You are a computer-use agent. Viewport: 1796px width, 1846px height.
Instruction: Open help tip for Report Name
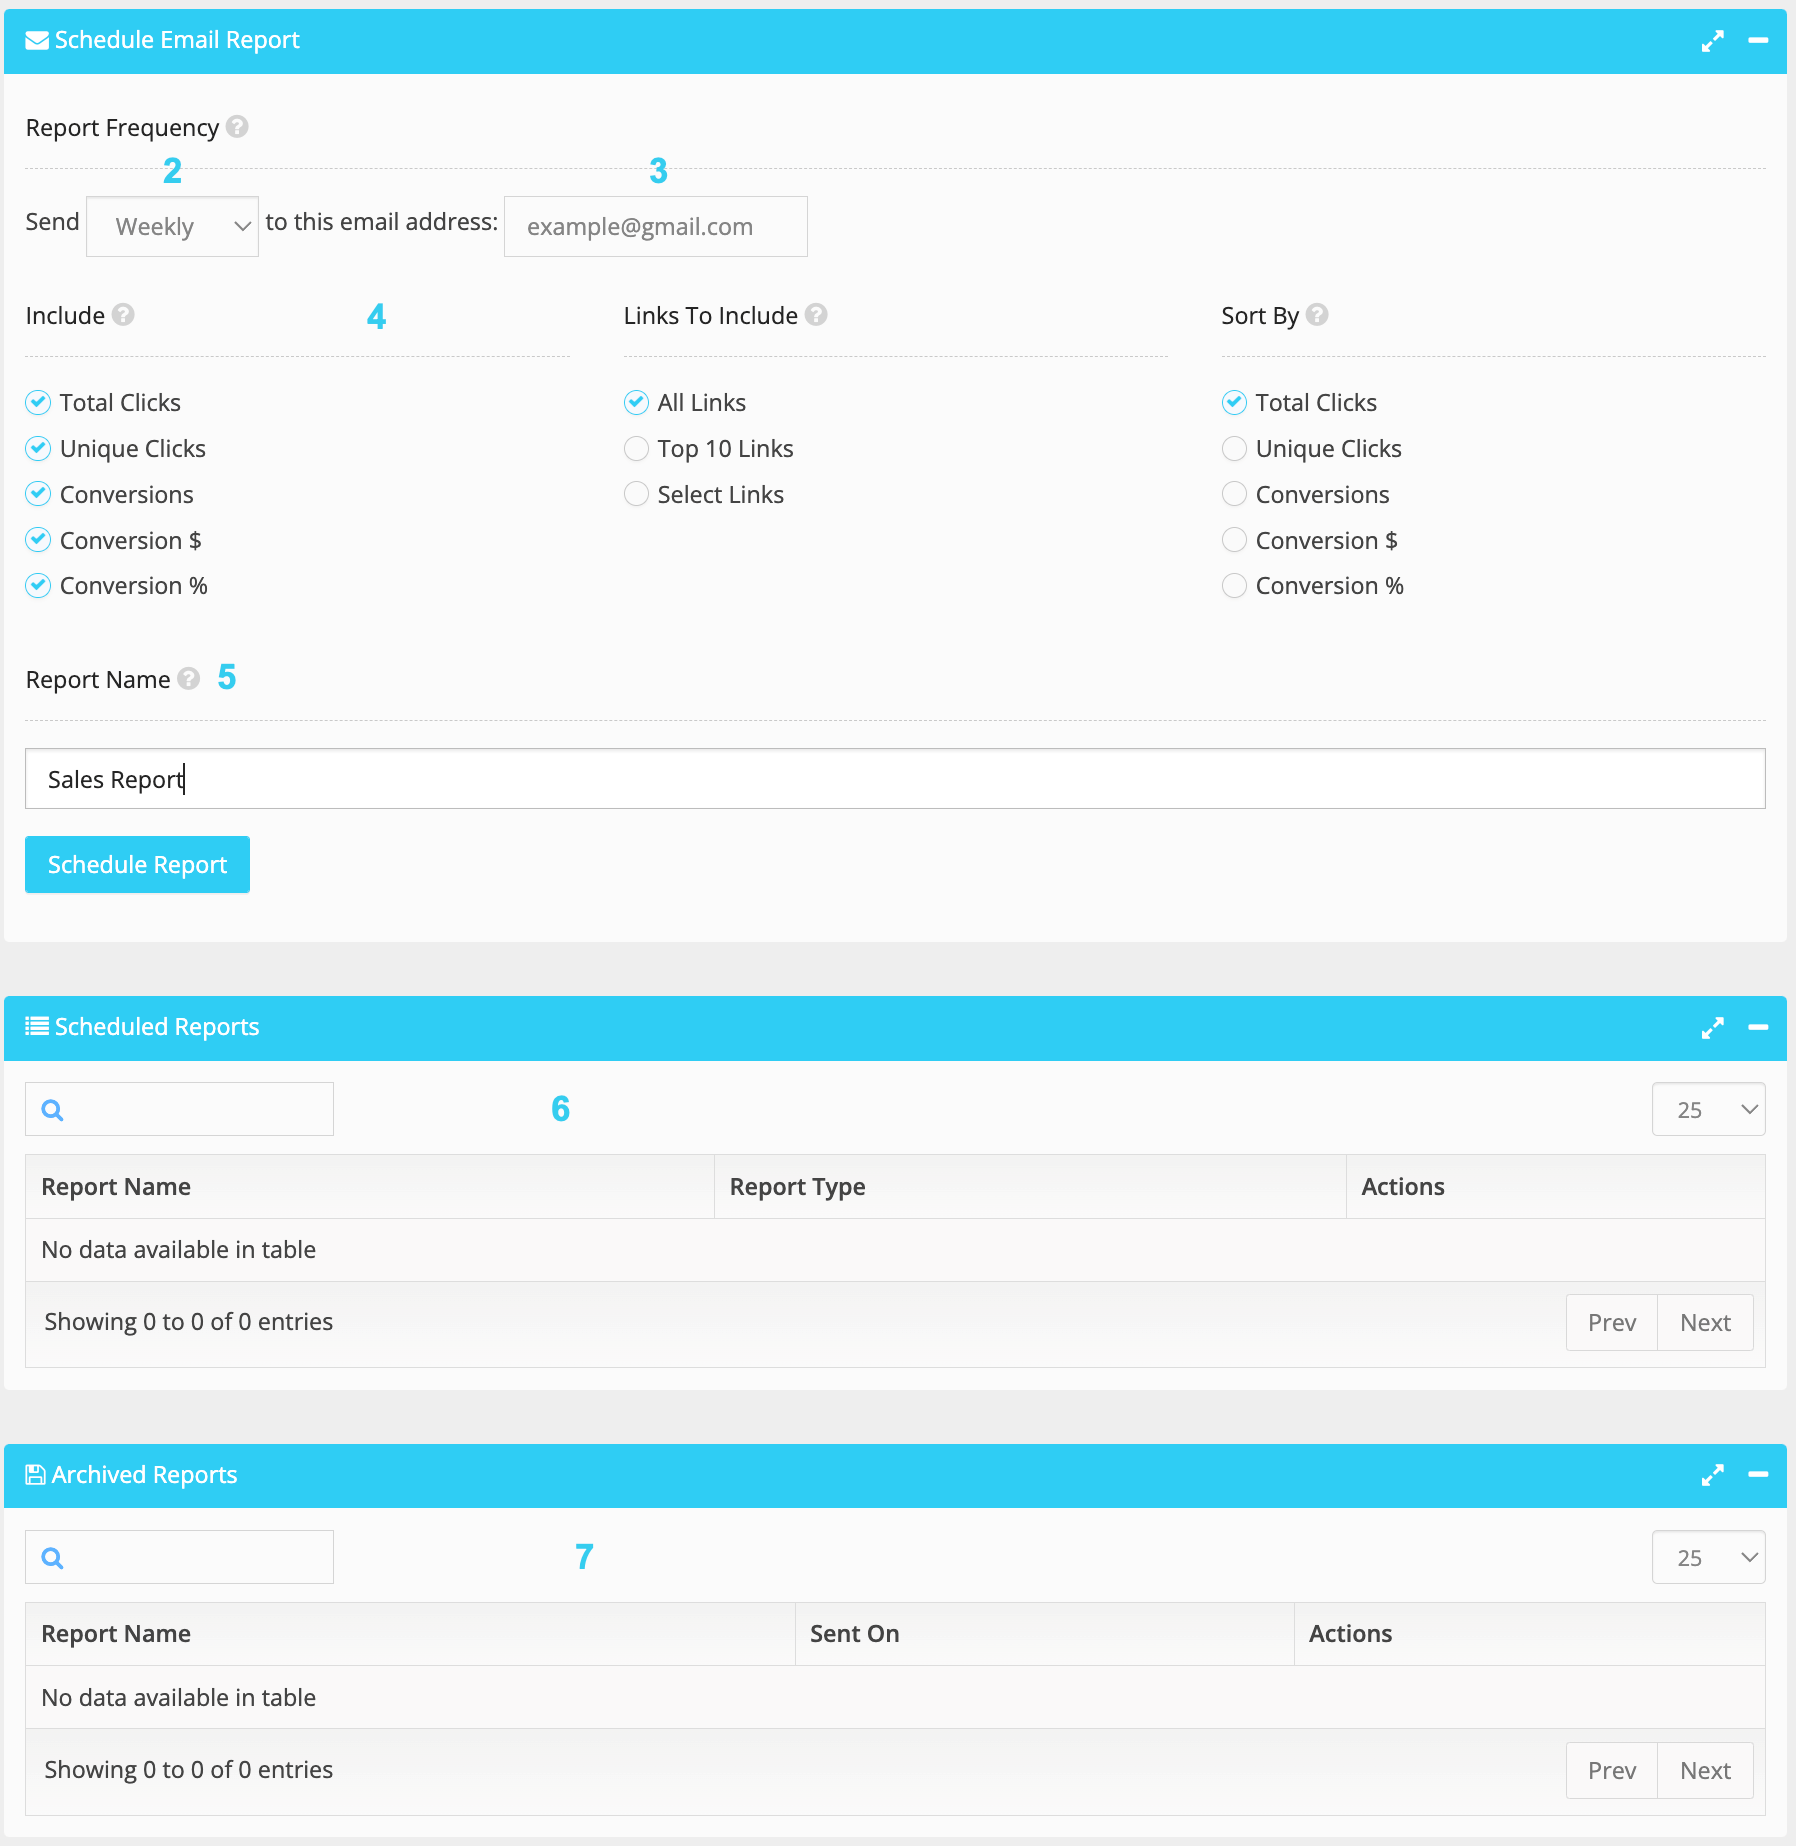point(189,679)
